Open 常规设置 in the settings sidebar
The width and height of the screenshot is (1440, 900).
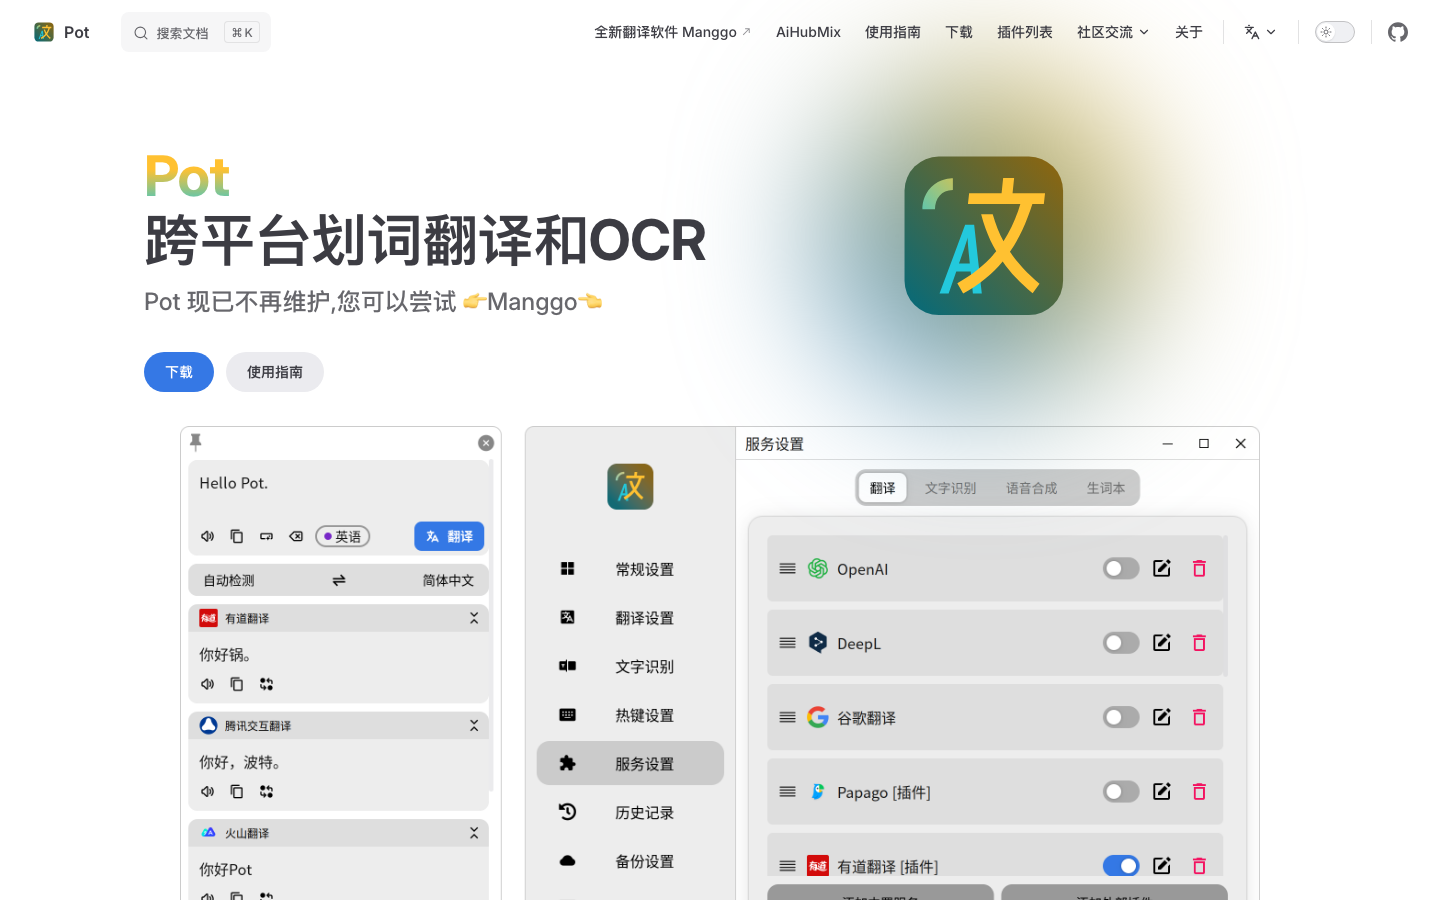coord(630,569)
